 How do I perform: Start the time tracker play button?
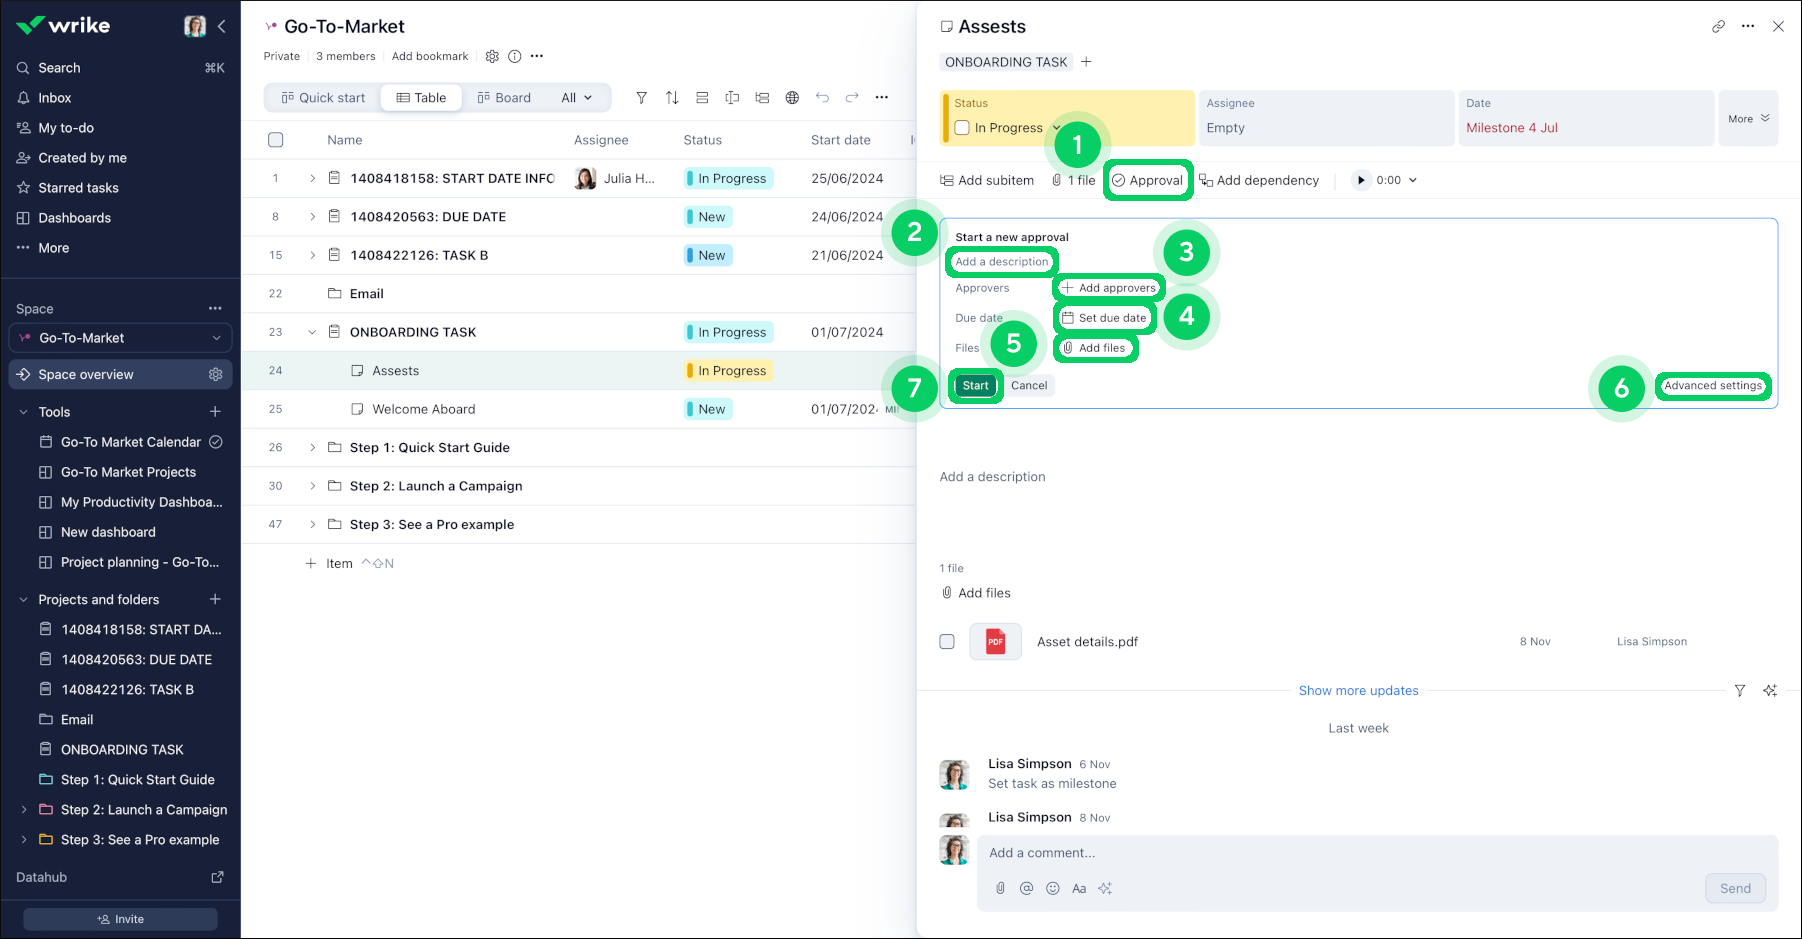click(x=1360, y=181)
